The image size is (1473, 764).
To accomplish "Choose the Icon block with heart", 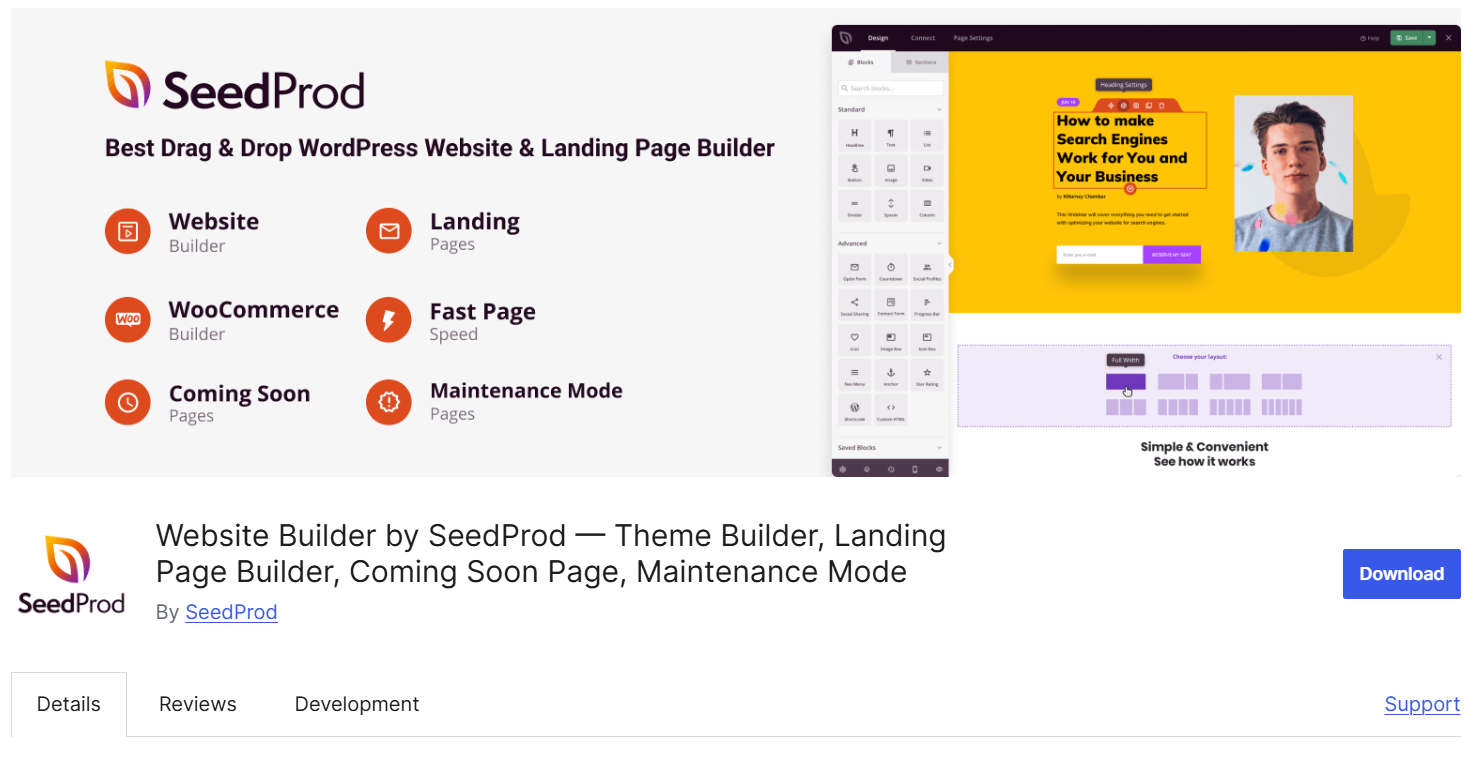I will (x=855, y=339).
